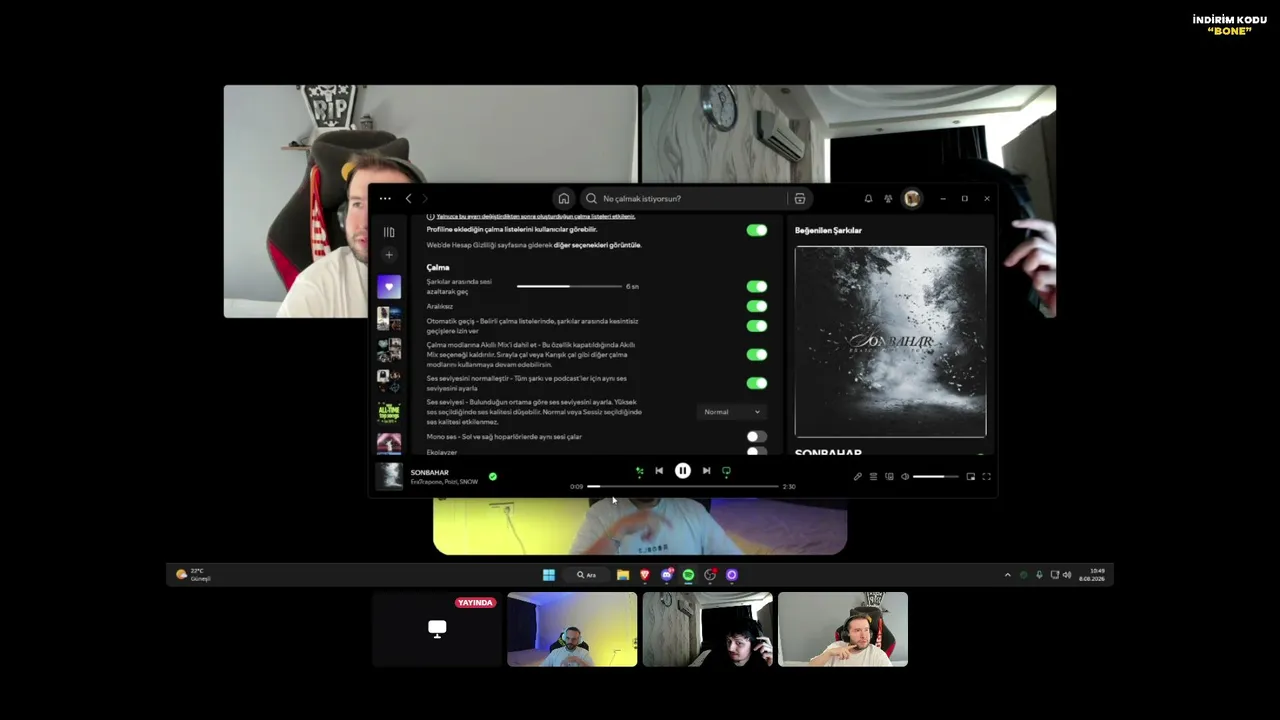The image size is (1280, 720).
Task: Toggle the Akıllı Mix switch
Action: coord(757,354)
